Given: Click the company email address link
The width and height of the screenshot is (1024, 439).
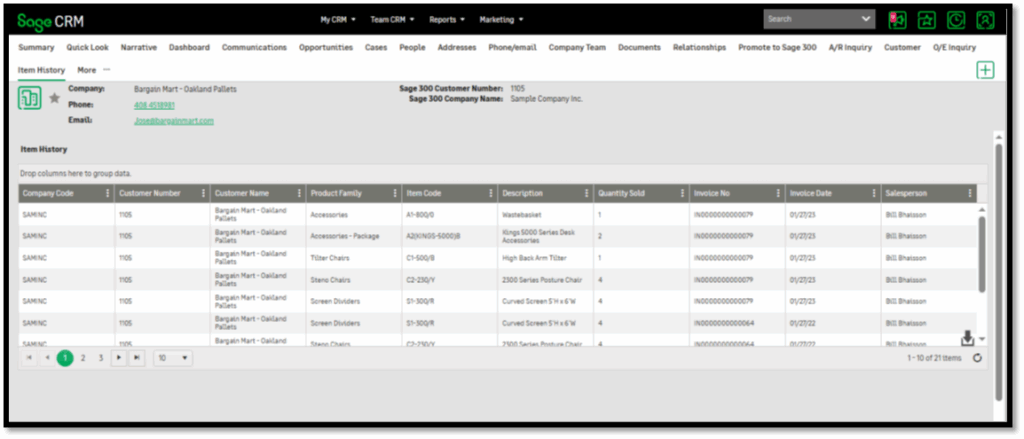Looking at the screenshot, I should (174, 121).
